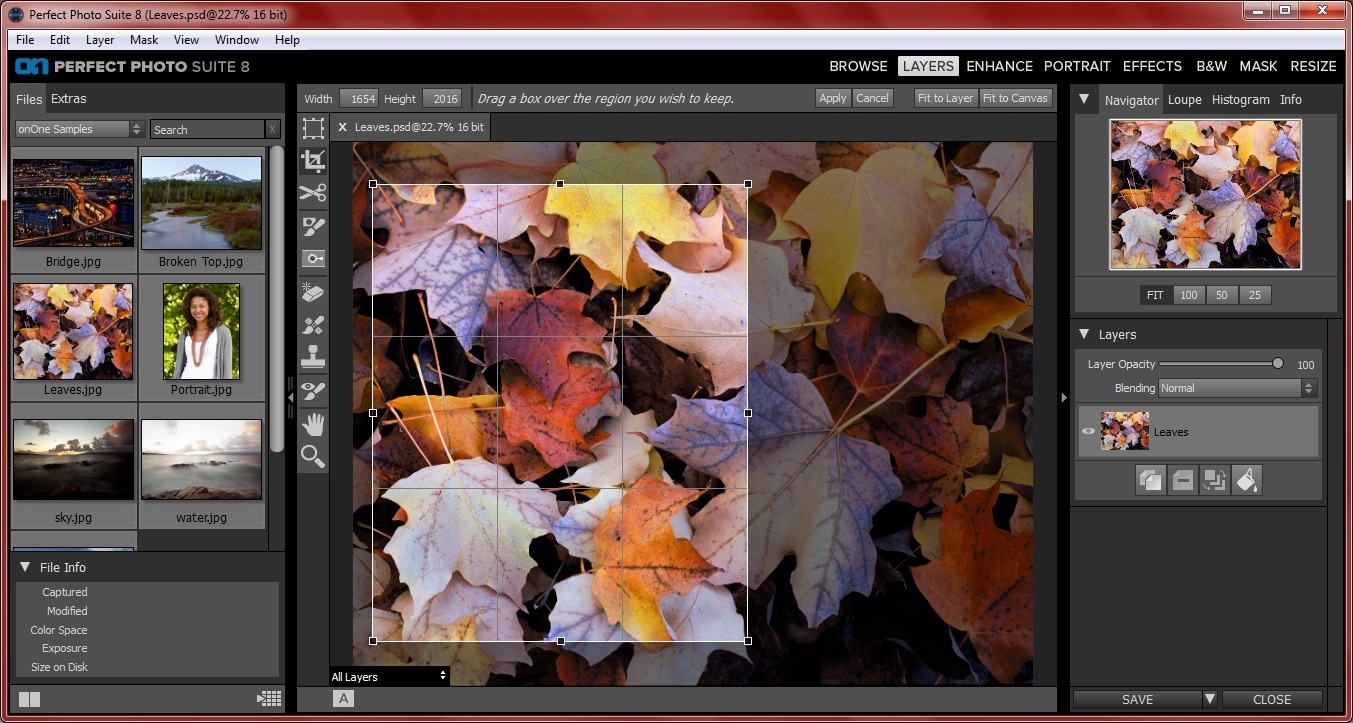Image resolution: width=1353 pixels, height=723 pixels.
Task: Hide the Leaves layer with eye icon
Action: pos(1088,432)
